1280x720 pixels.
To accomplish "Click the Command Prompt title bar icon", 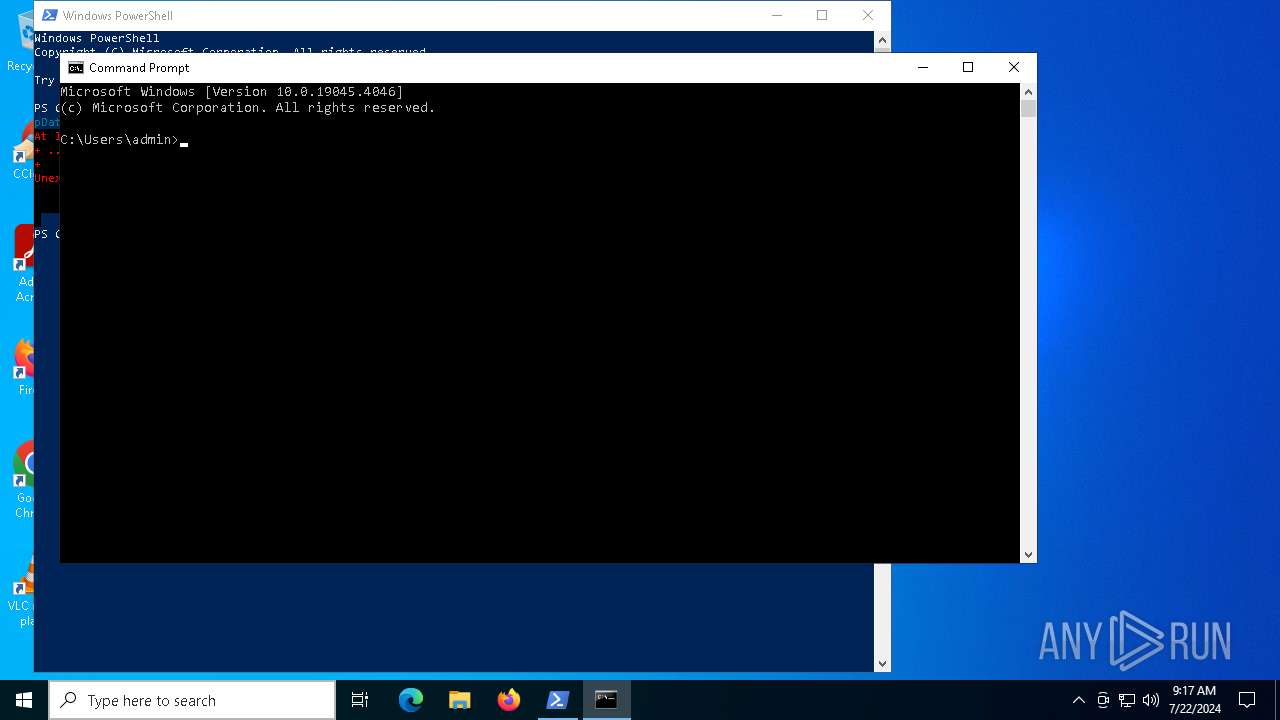I will [x=76, y=68].
